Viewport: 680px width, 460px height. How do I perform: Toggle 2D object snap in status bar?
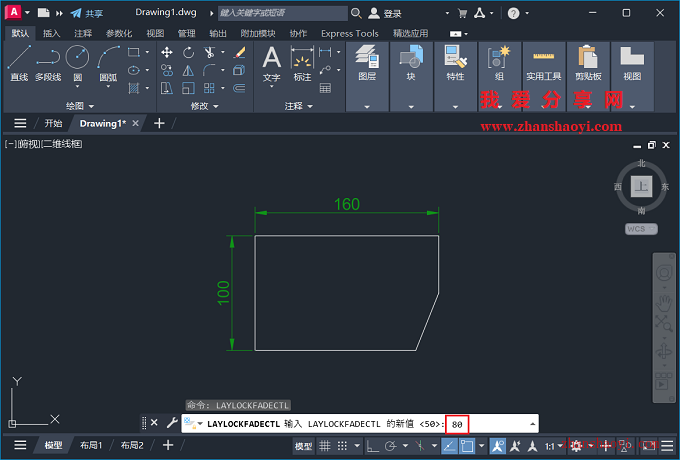pyautogui.click(x=467, y=446)
